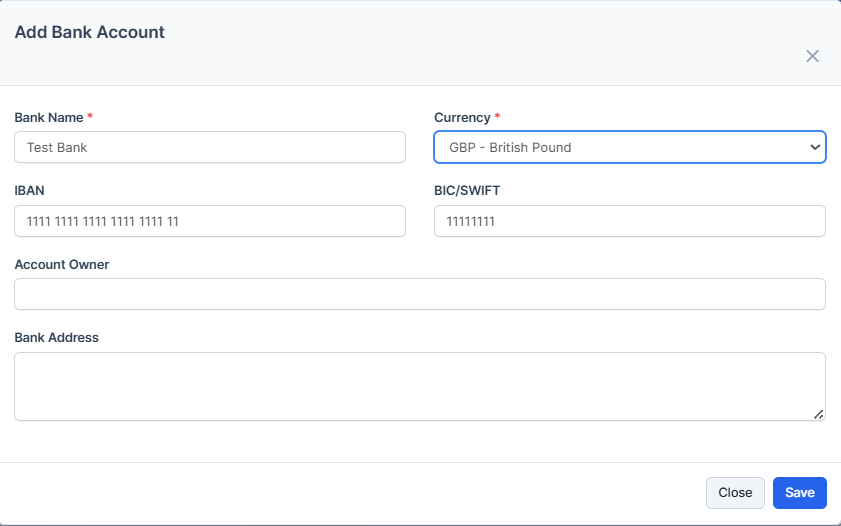Viewport: 841px width, 526px height.
Task: Click the empty Account Owner field
Action: (420, 294)
